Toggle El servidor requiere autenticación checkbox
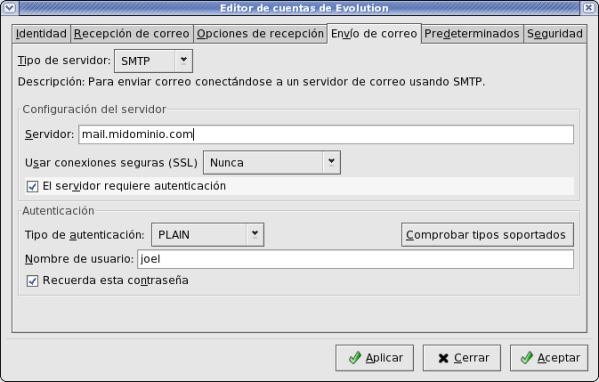 [x=32, y=186]
